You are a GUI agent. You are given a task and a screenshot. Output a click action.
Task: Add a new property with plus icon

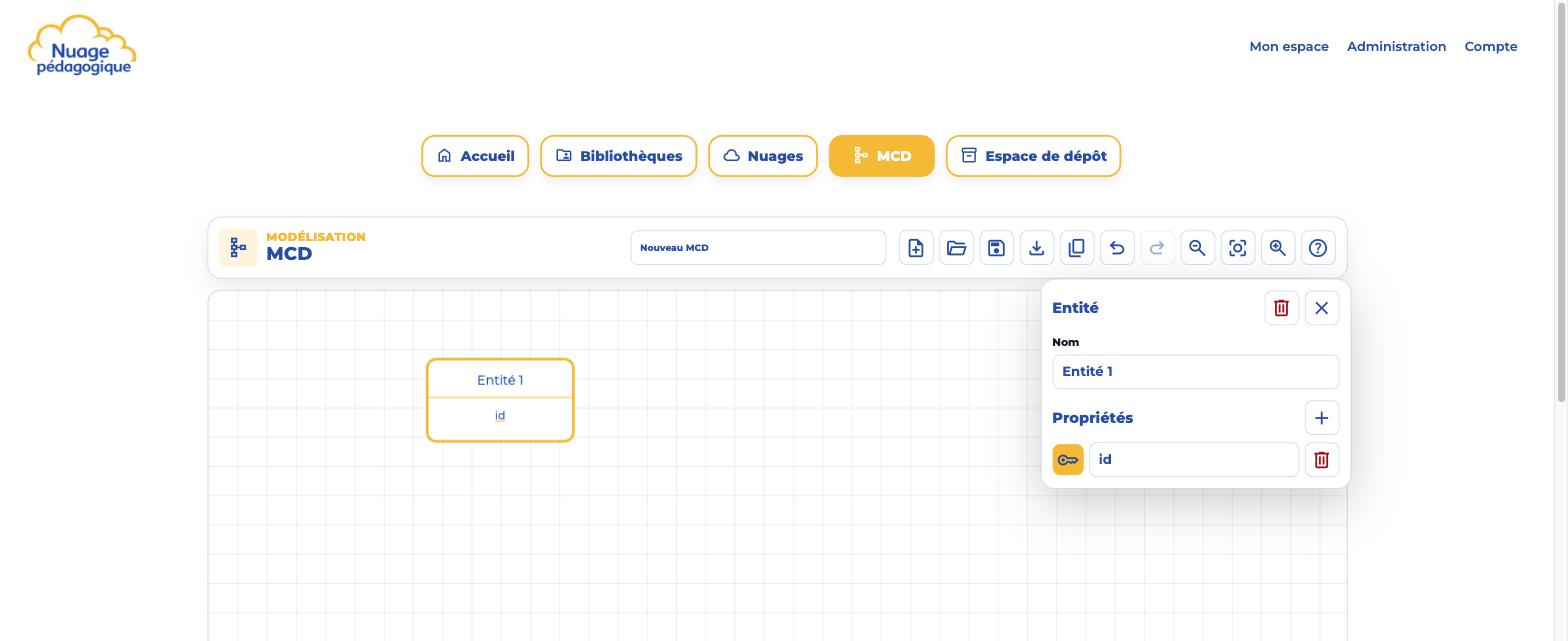1322,418
